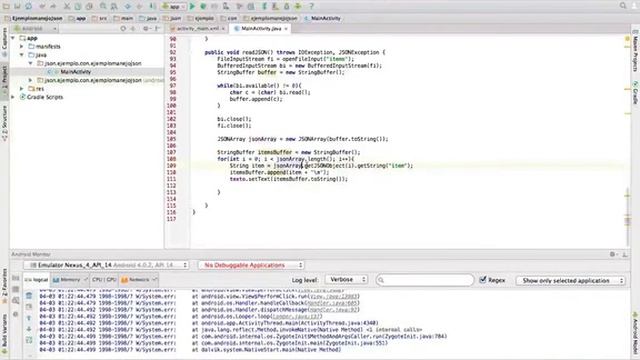Click the Ejemplomanejojson breadcrumb
Image resolution: width=640 pixels, height=360 pixels.
point(34,18)
